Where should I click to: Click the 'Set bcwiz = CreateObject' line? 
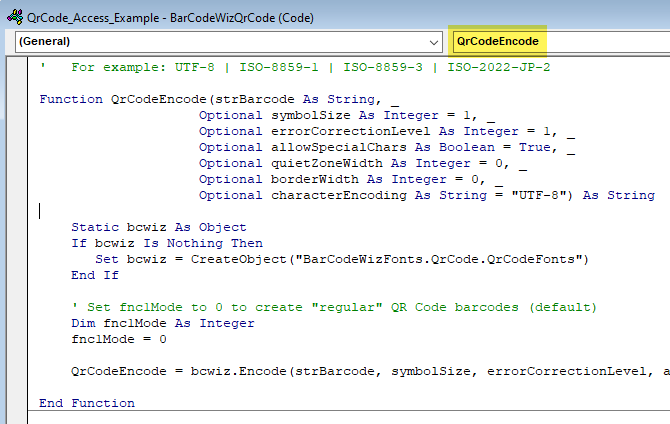click(x=342, y=259)
